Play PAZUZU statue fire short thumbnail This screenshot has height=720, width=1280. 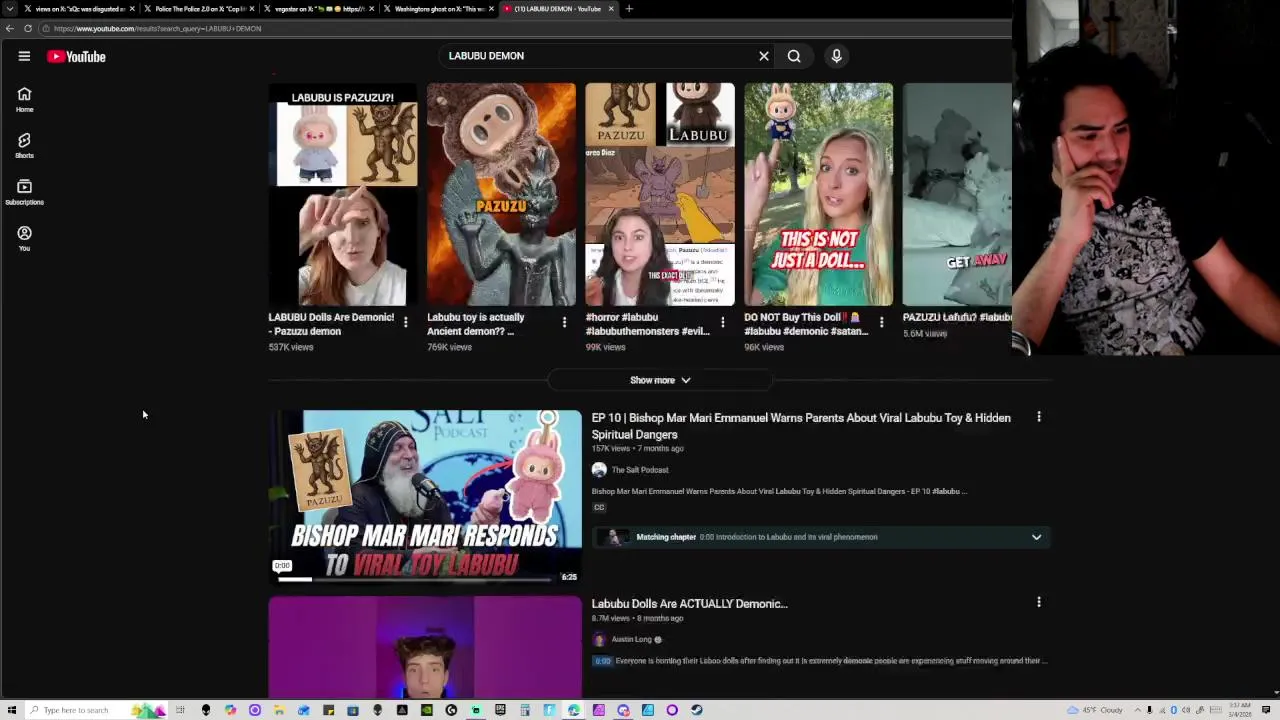(x=501, y=194)
